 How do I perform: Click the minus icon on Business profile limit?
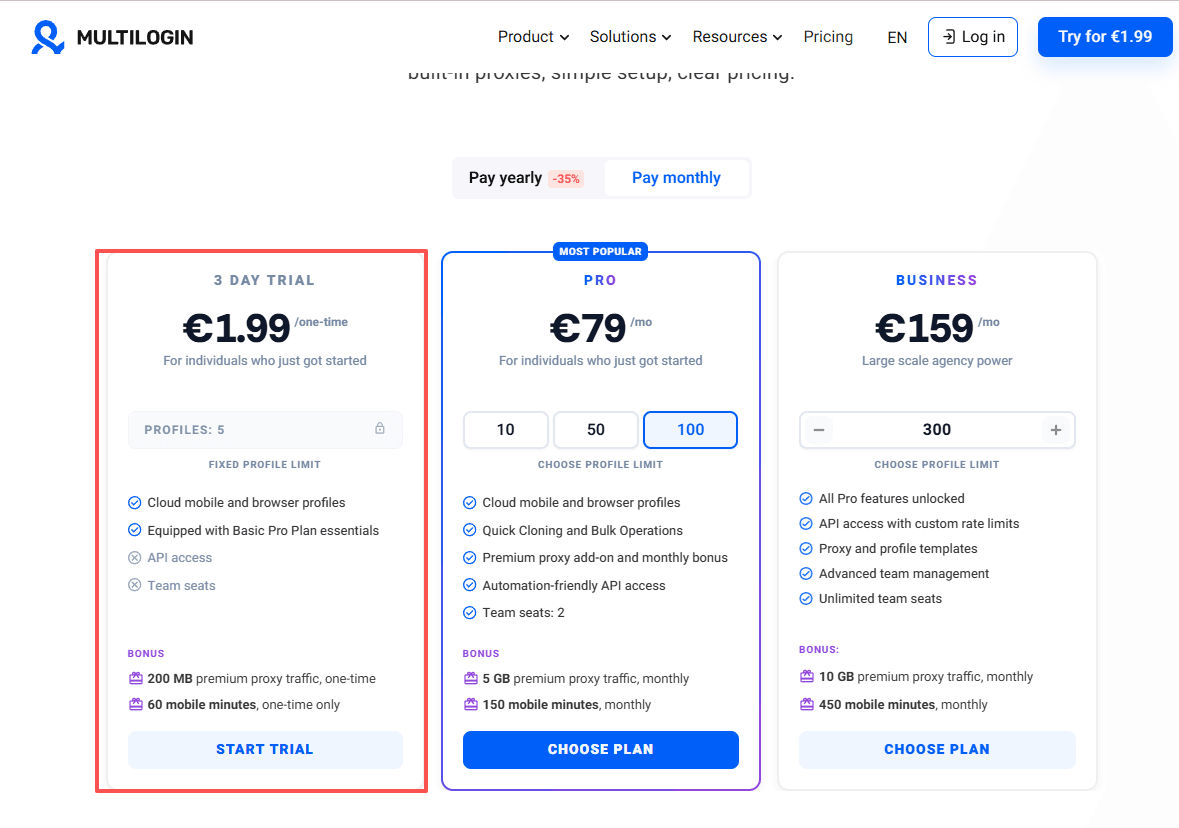point(819,430)
